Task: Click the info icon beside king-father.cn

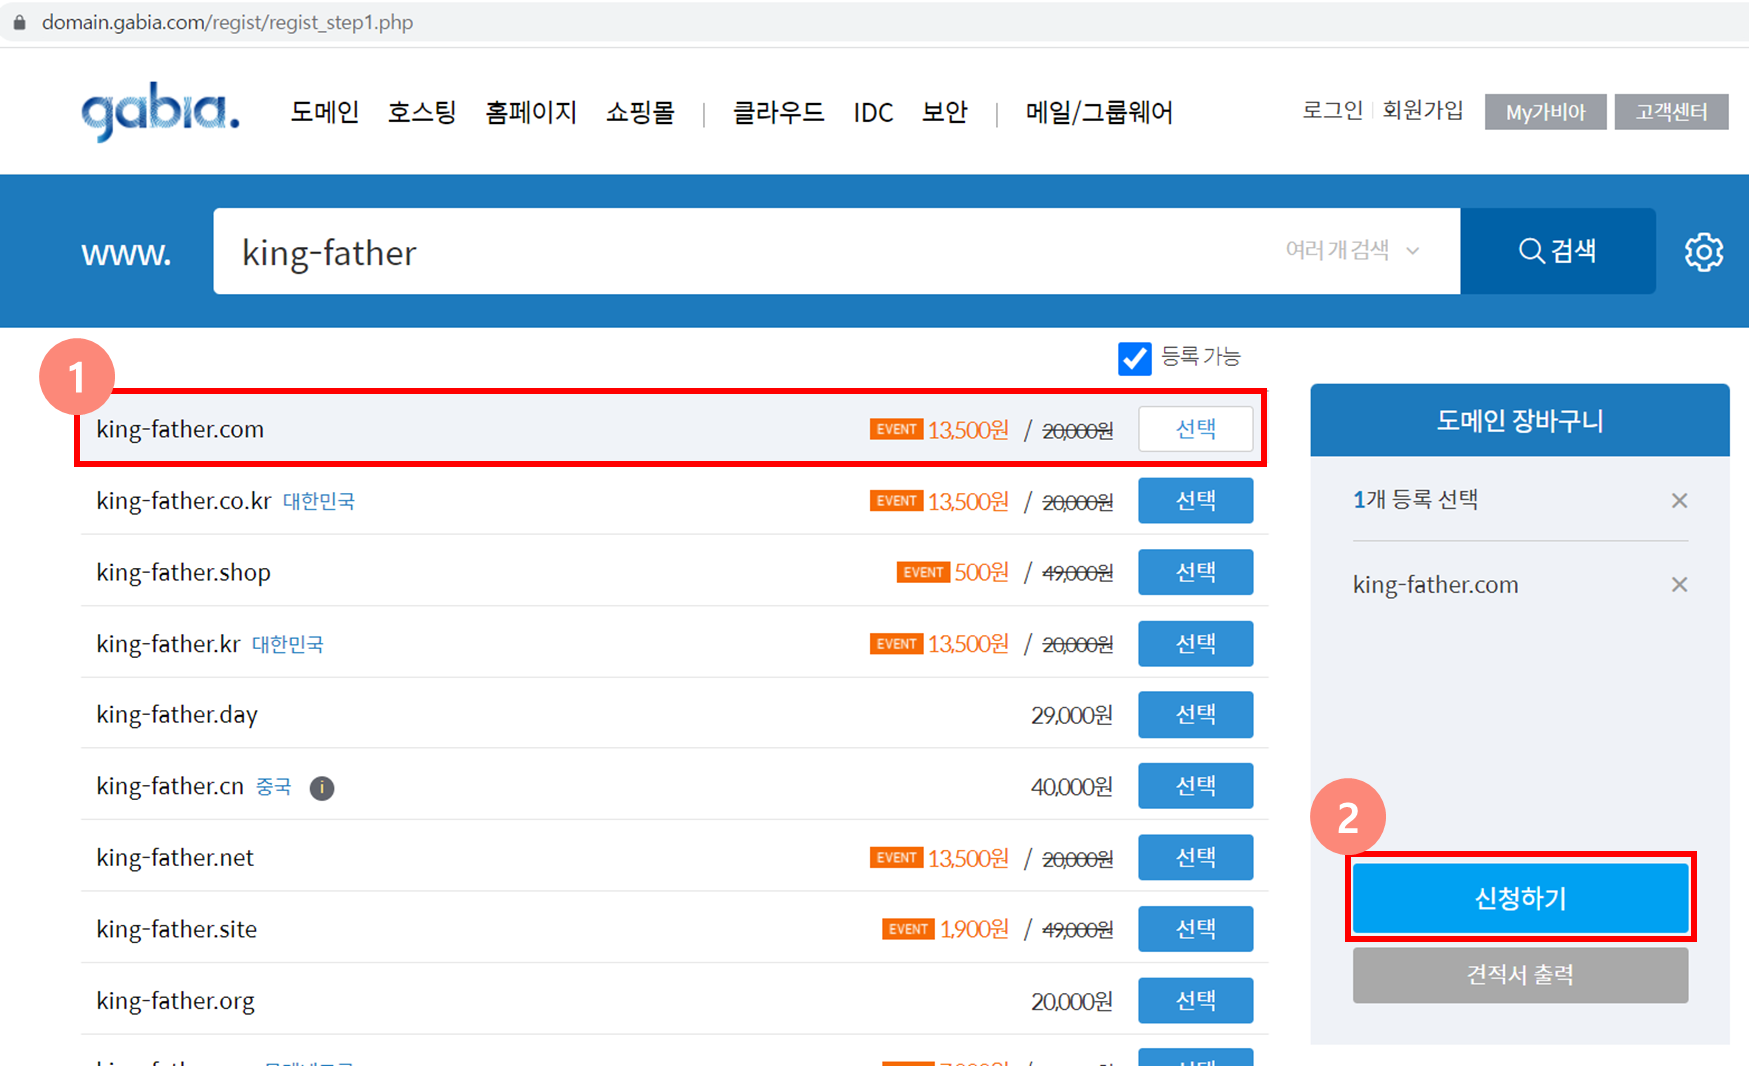Action: pyautogui.click(x=321, y=788)
